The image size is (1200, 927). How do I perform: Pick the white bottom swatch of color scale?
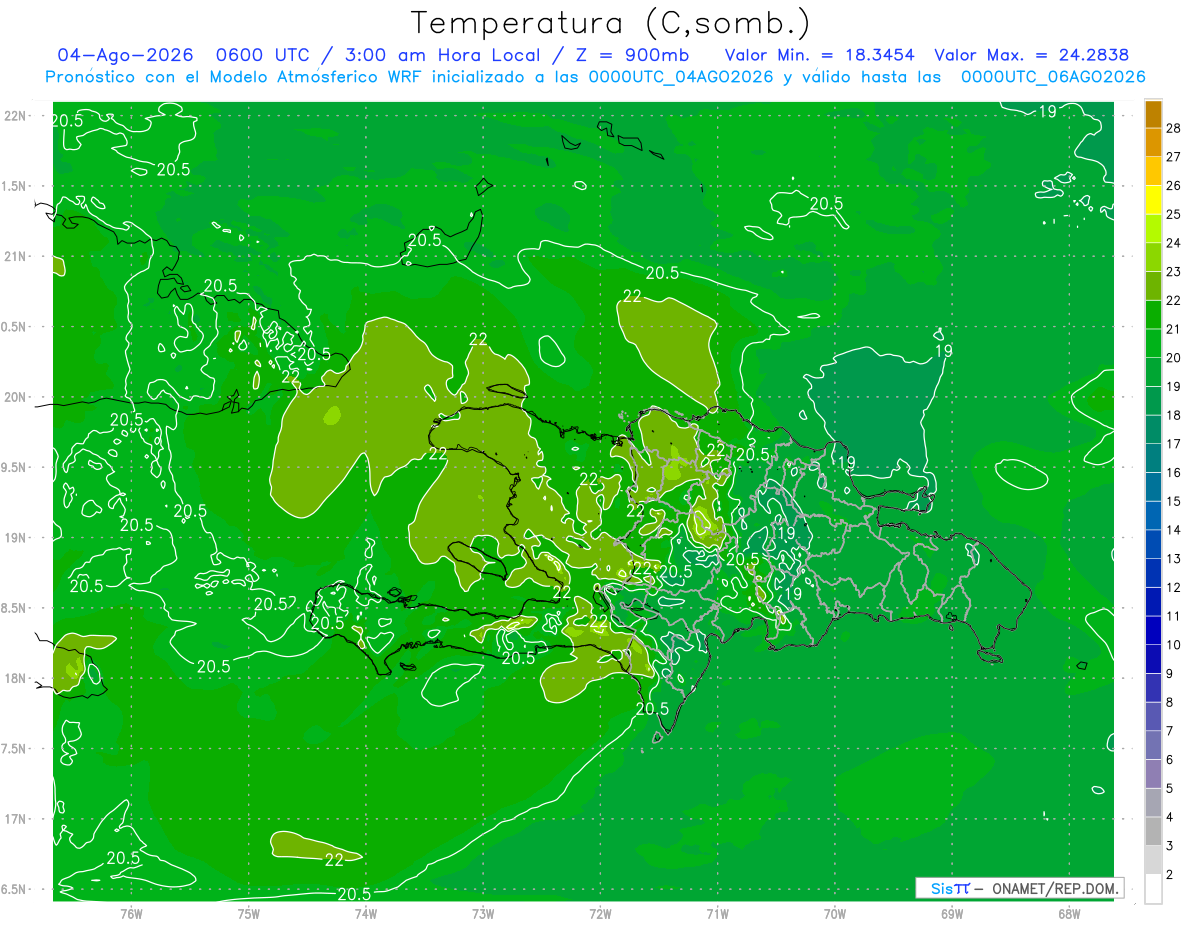coord(1153,889)
